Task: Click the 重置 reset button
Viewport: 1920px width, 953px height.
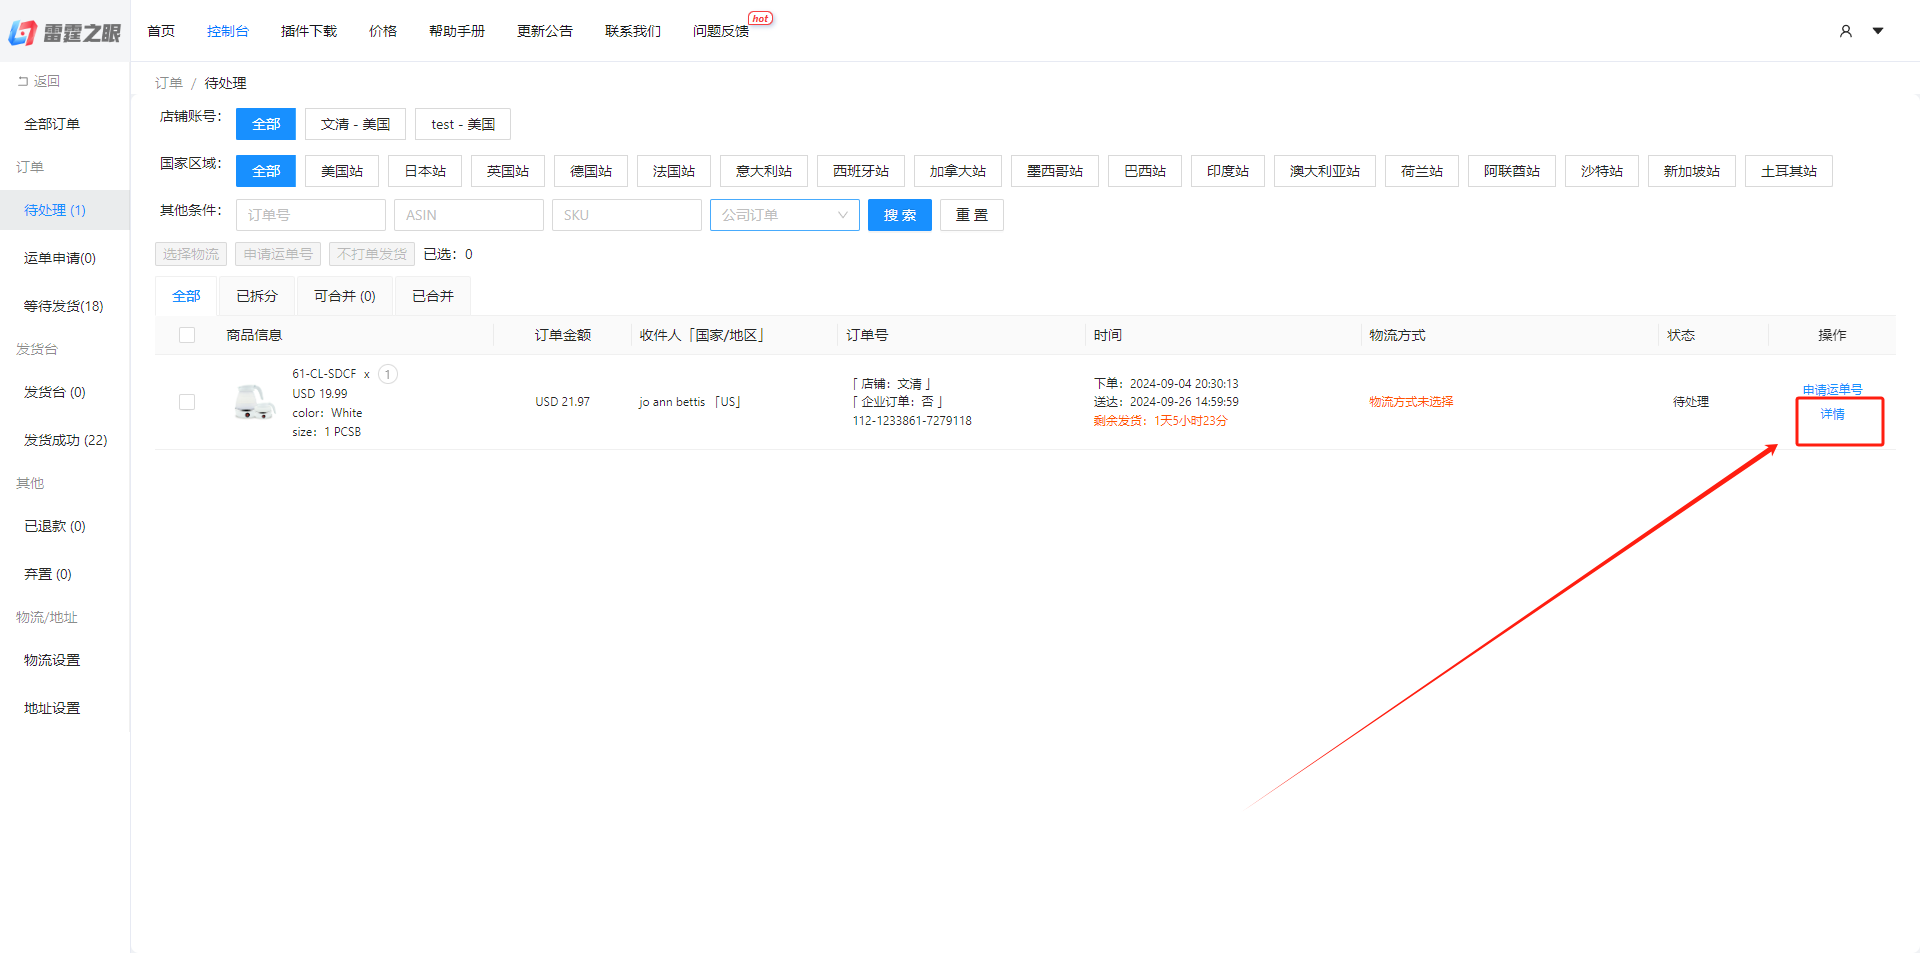Action: [x=971, y=214]
